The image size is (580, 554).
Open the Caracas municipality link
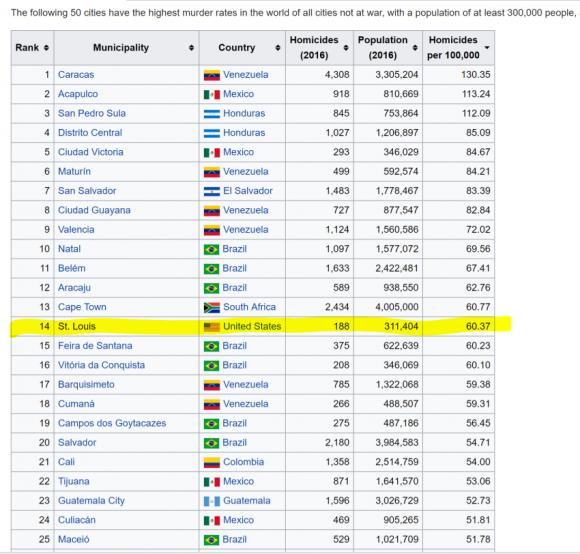76,75
